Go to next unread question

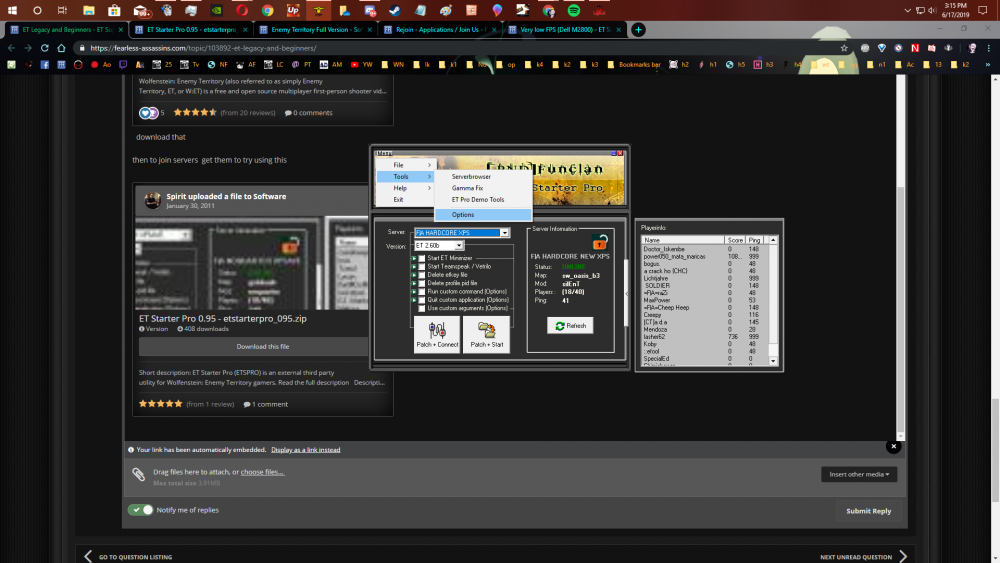864,557
